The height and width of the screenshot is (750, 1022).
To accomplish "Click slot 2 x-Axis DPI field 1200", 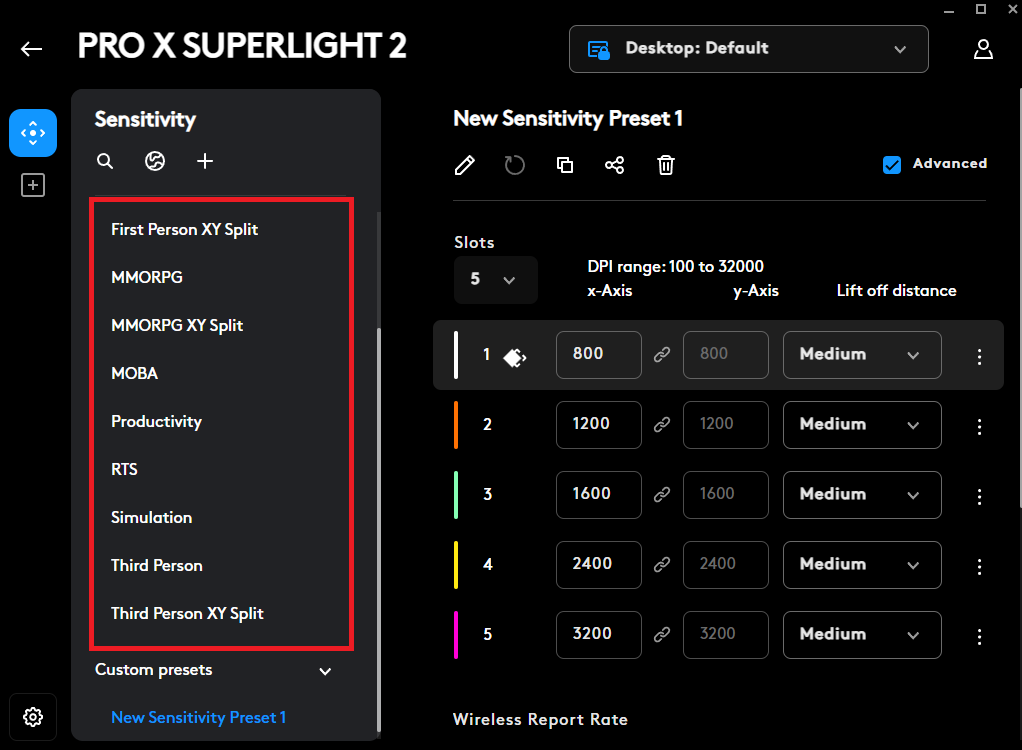I will (598, 425).
